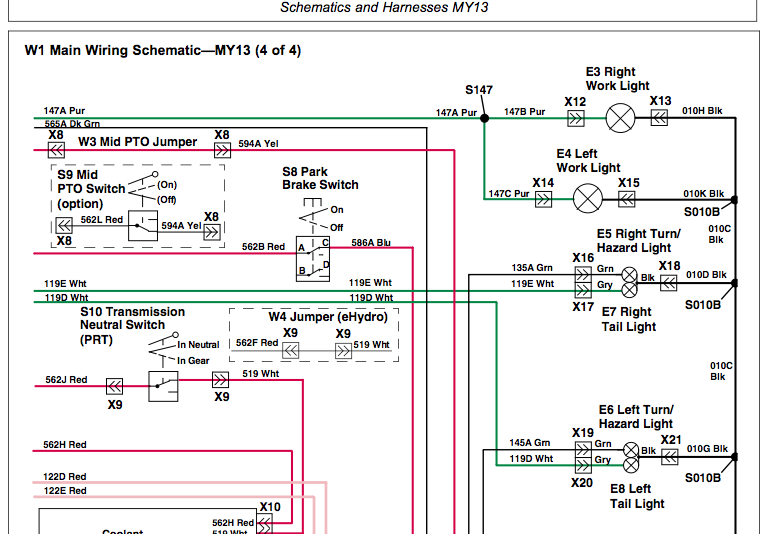Select the X20 connector symbol on 119D Wht
Screen dimensions: 773x534
click(x=583, y=465)
